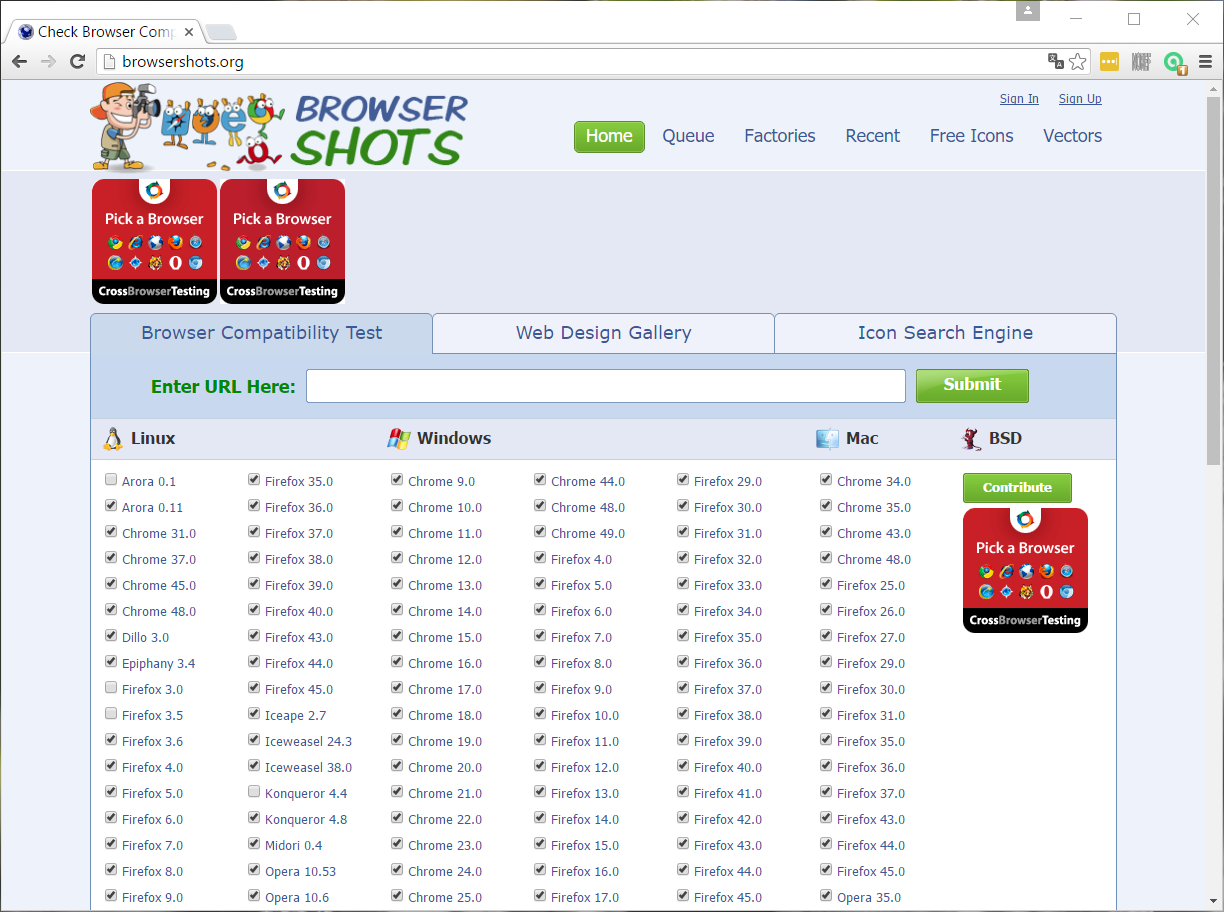This screenshot has height=912, width=1224.
Task: Click the Linux heading text
Action: 153,438
